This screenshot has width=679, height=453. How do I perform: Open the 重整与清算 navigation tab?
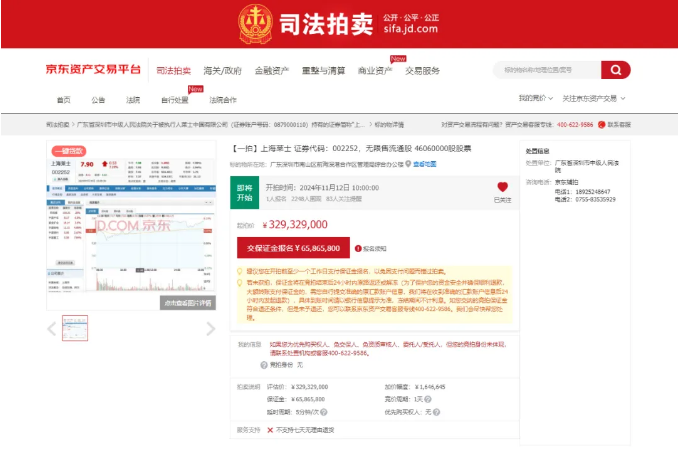click(323, 71)
